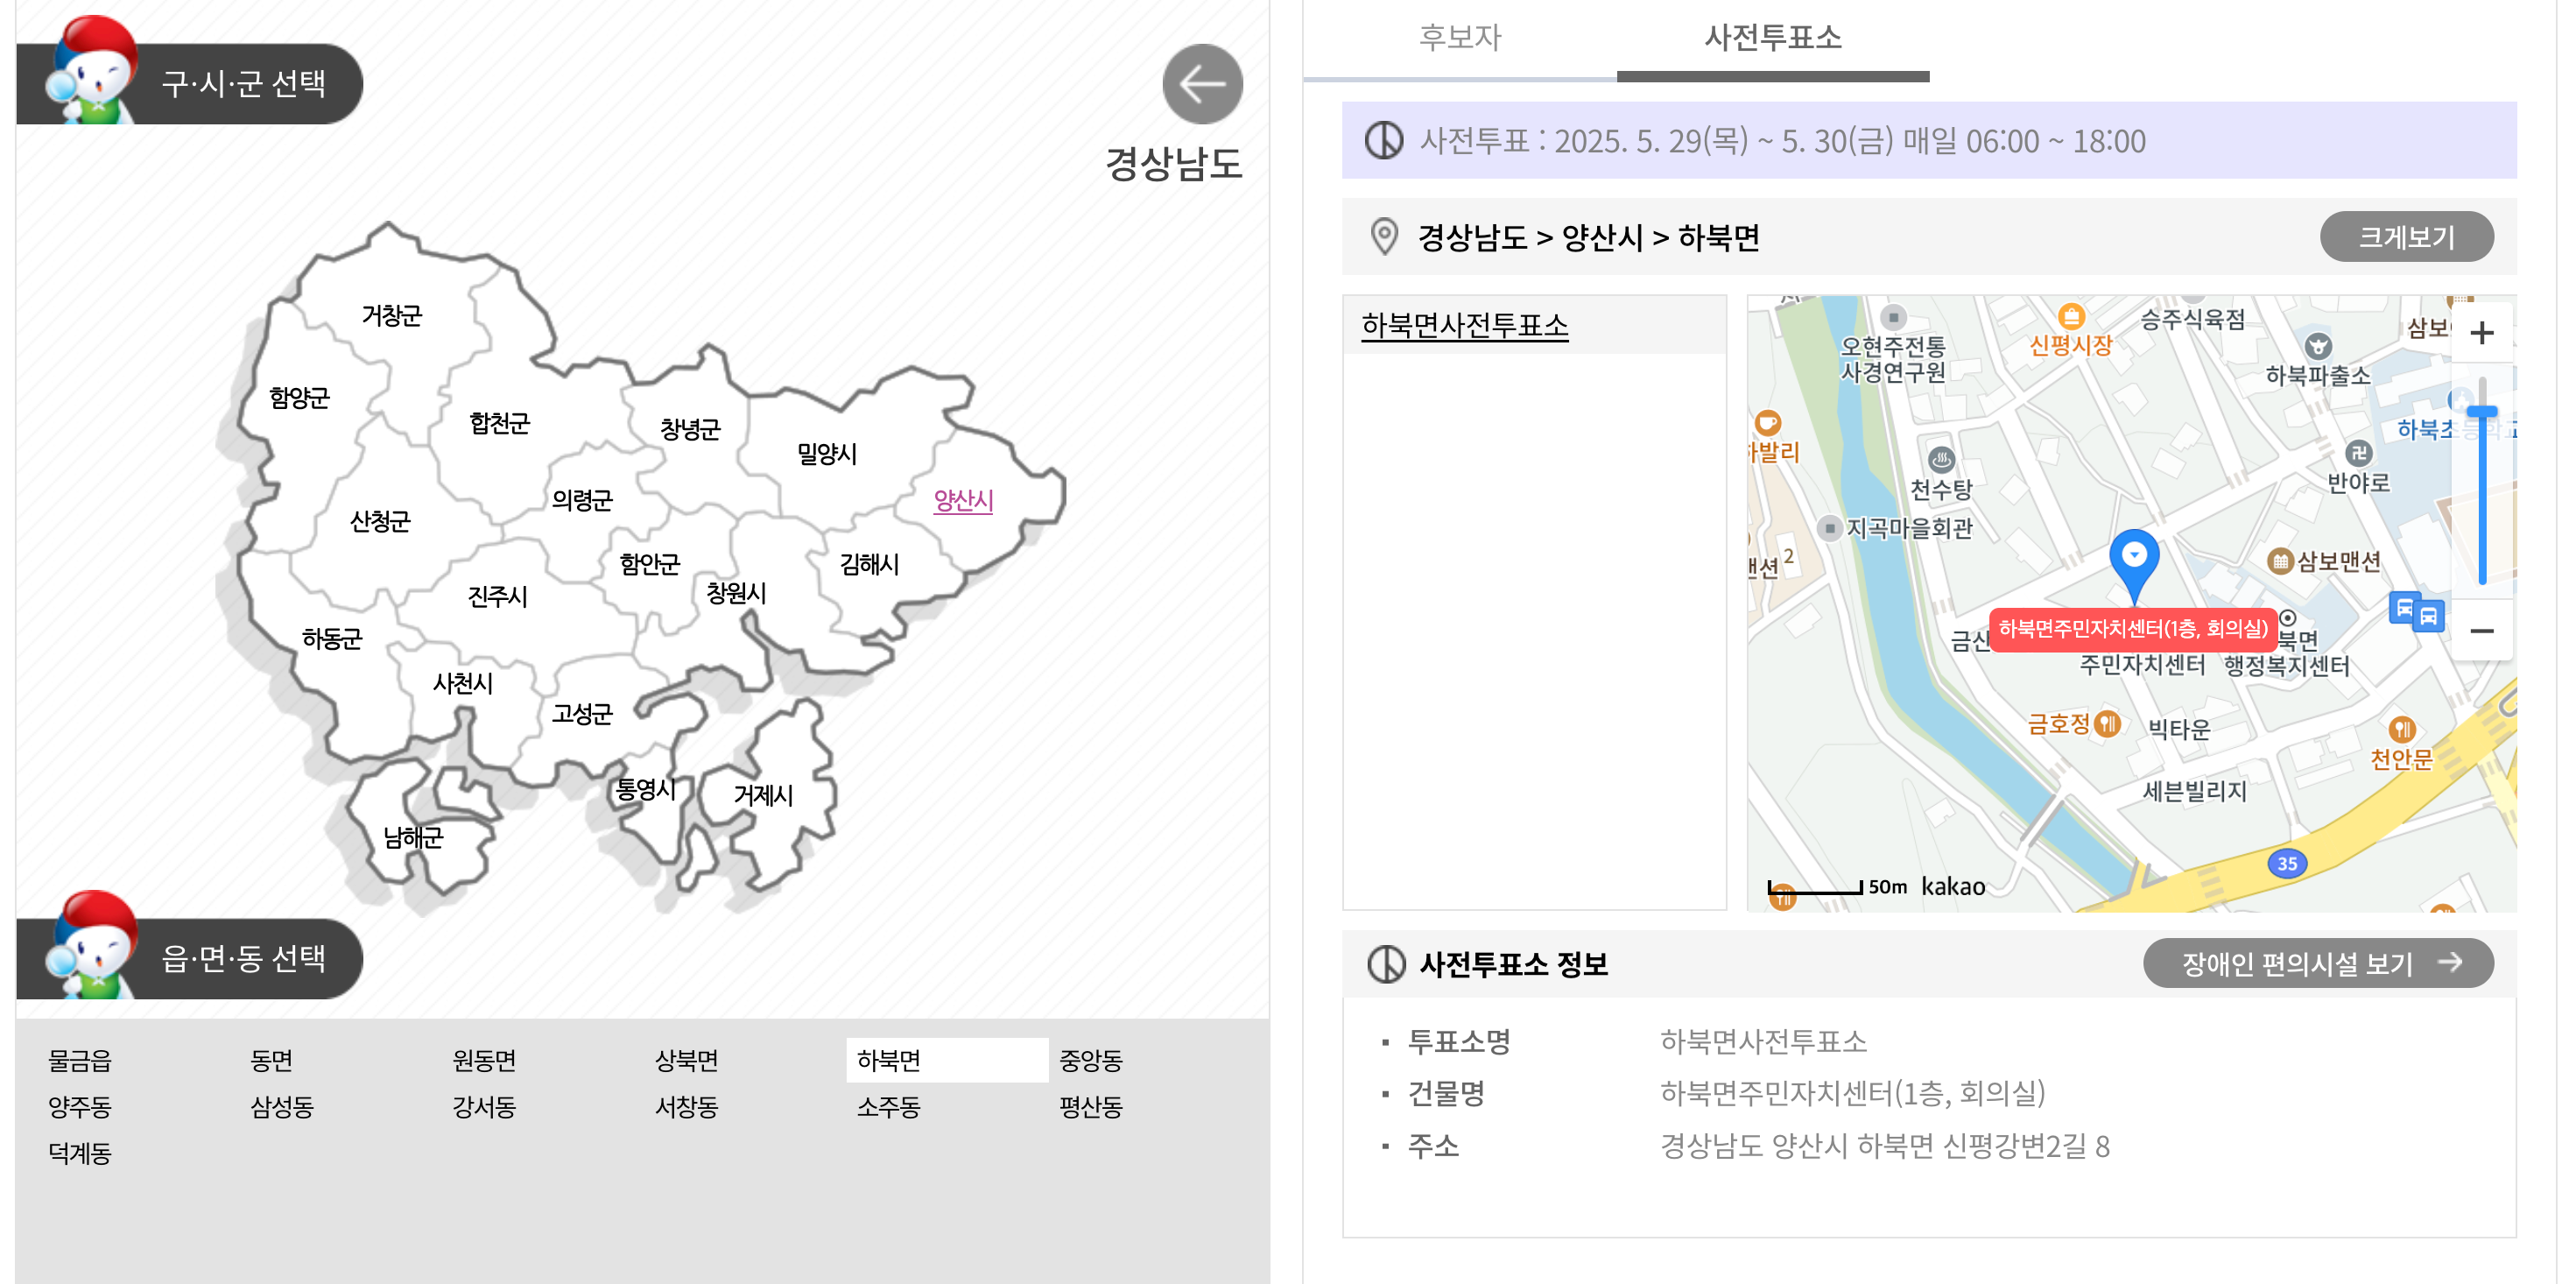The image size is (2576, 1284).
Task: Select 진주시 on the map
Action: pyautogui.click(x=497, y=597)
